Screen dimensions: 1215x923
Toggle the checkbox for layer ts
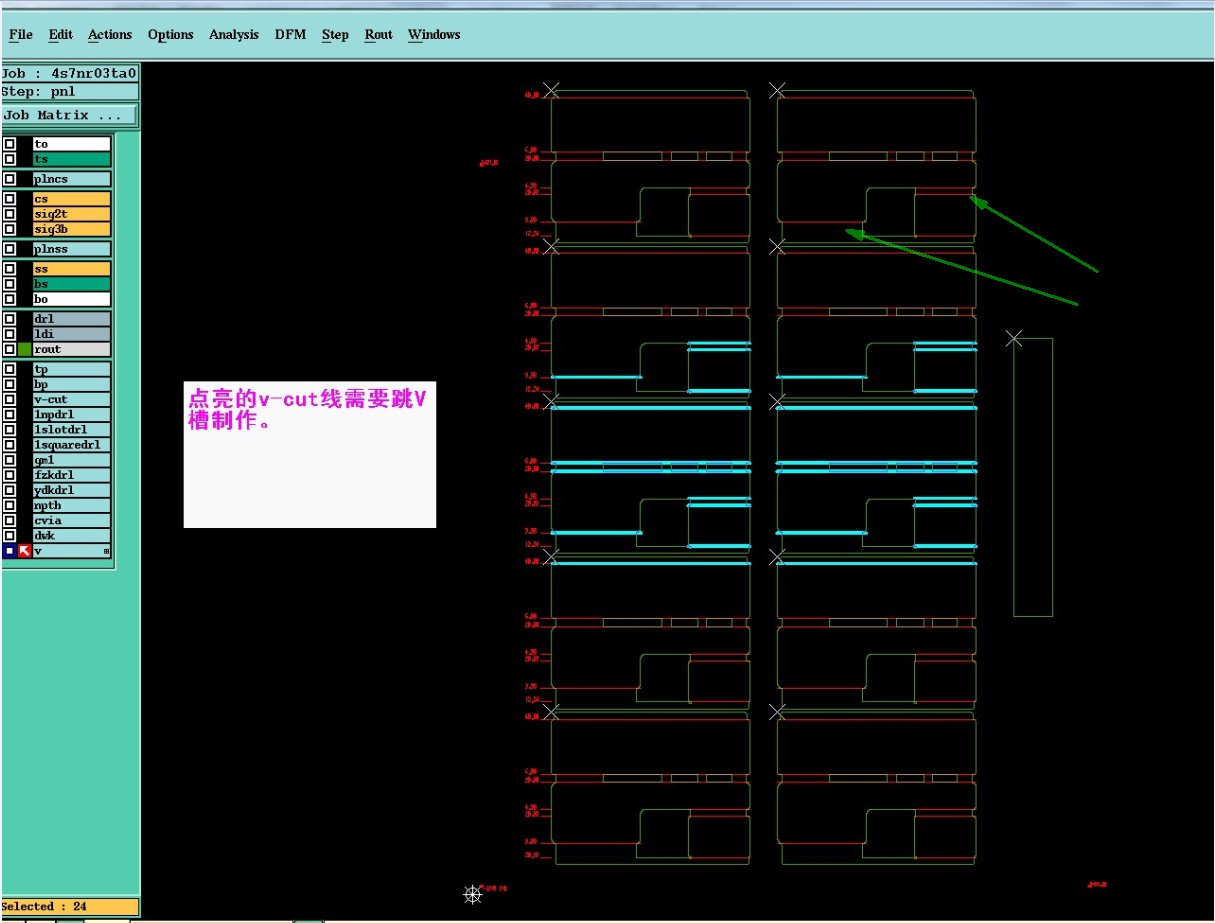(10, 159)
